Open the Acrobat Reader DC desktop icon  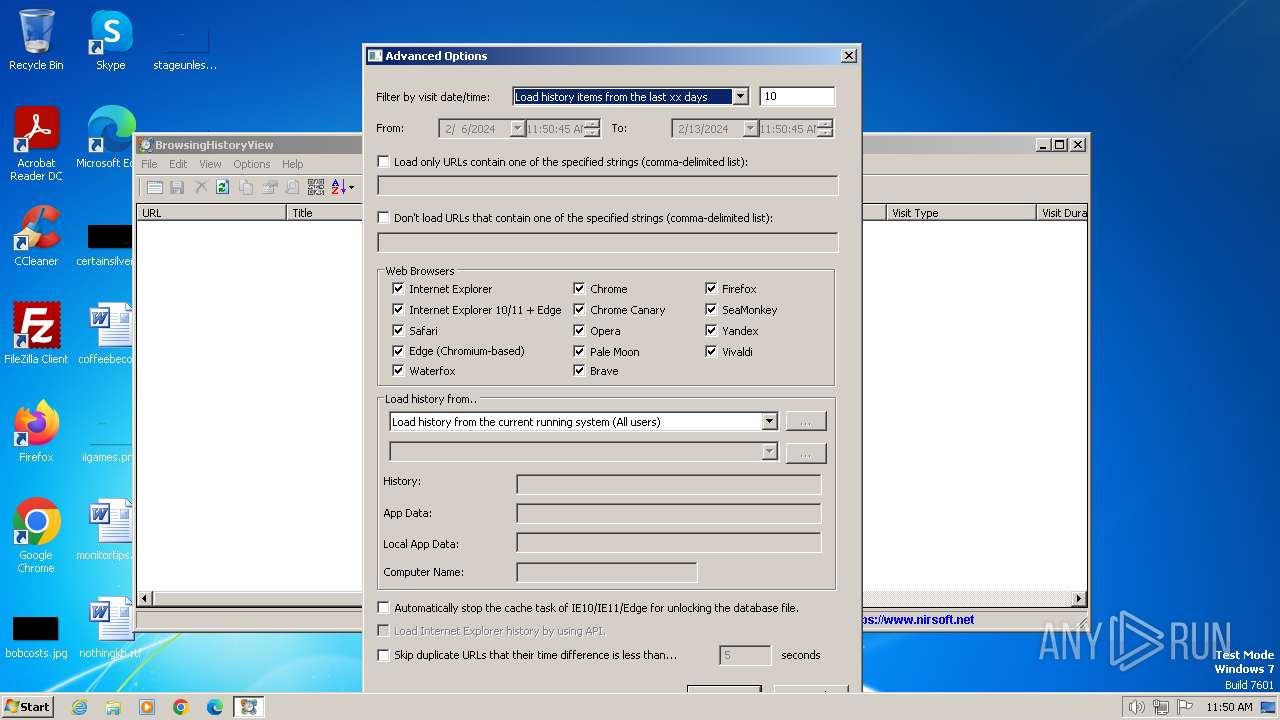(x=36, y=145)
